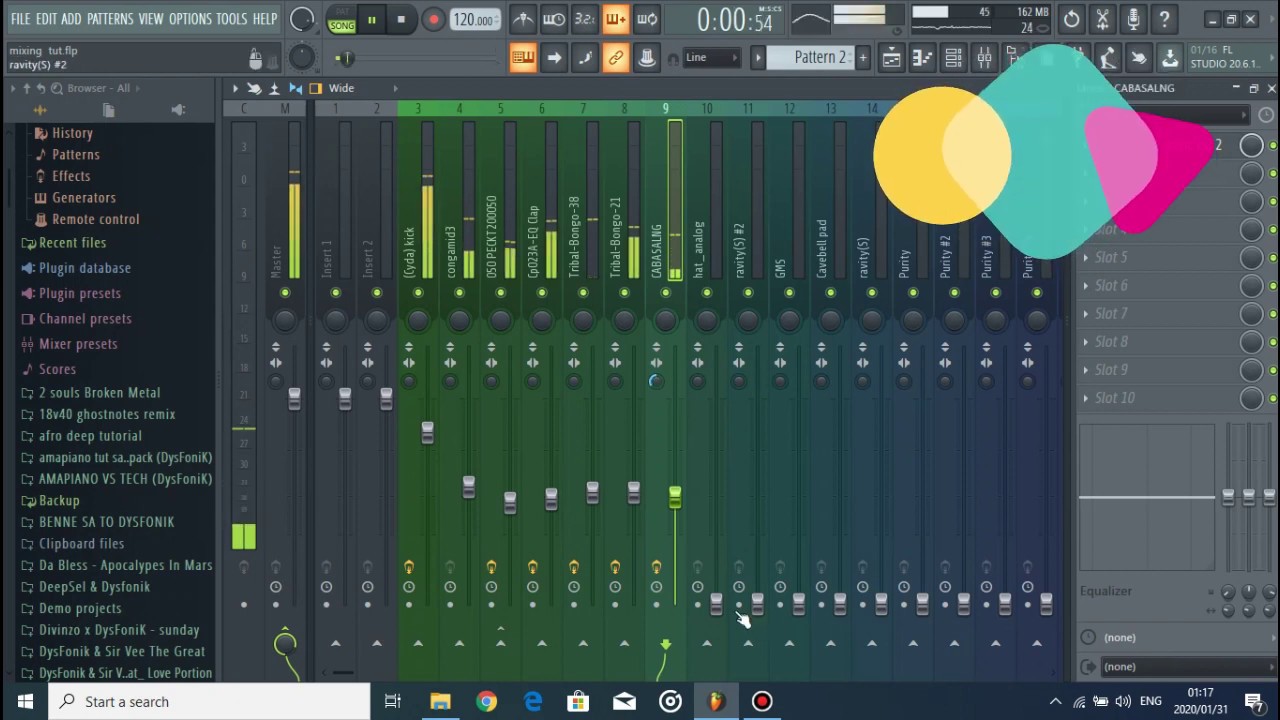1280x720 pixels.
Task: Open Windows Start menu
Action: 25,701
